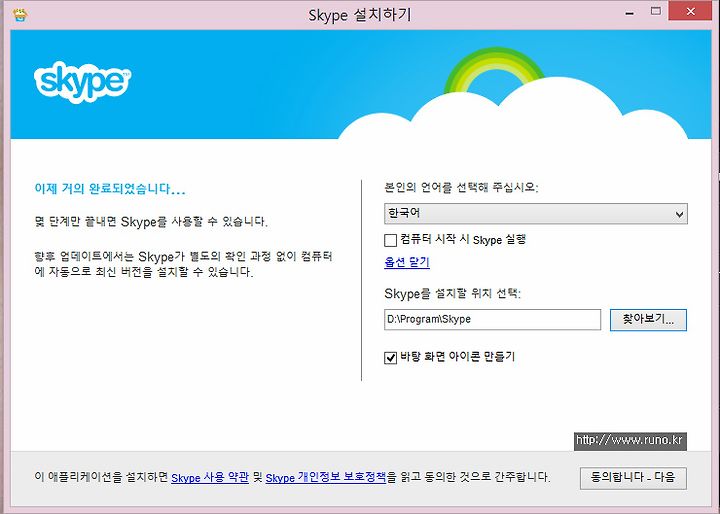Viewport: 720px width, 514px height.
Task: Minimize the Skype installer window
Action: 630,13
